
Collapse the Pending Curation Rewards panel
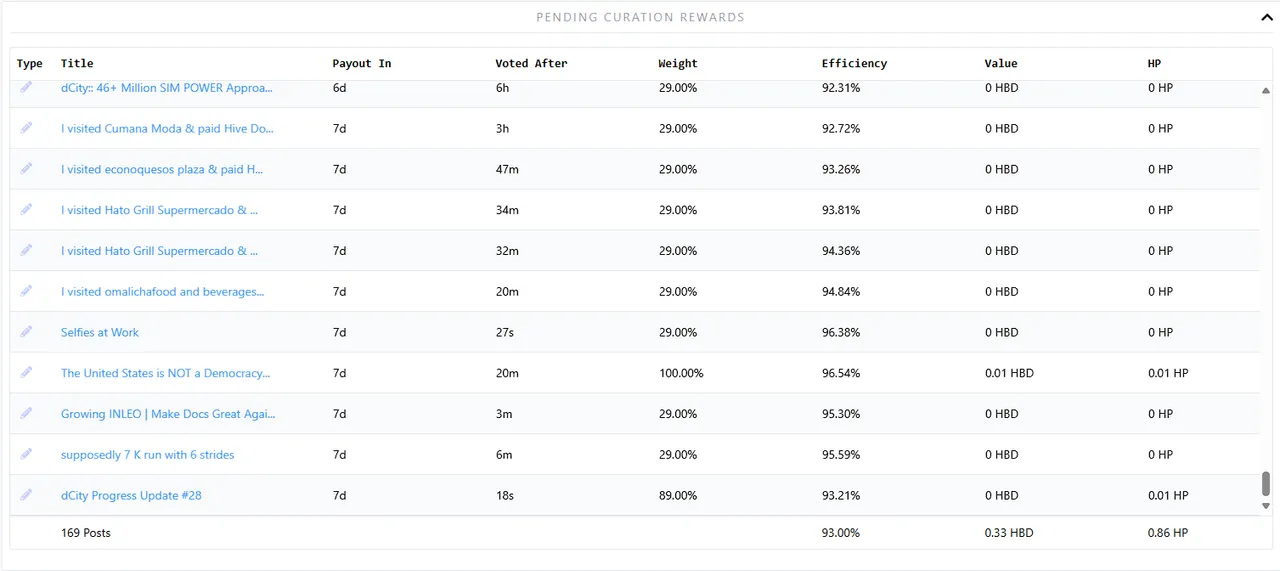[x=1266, y=17]
